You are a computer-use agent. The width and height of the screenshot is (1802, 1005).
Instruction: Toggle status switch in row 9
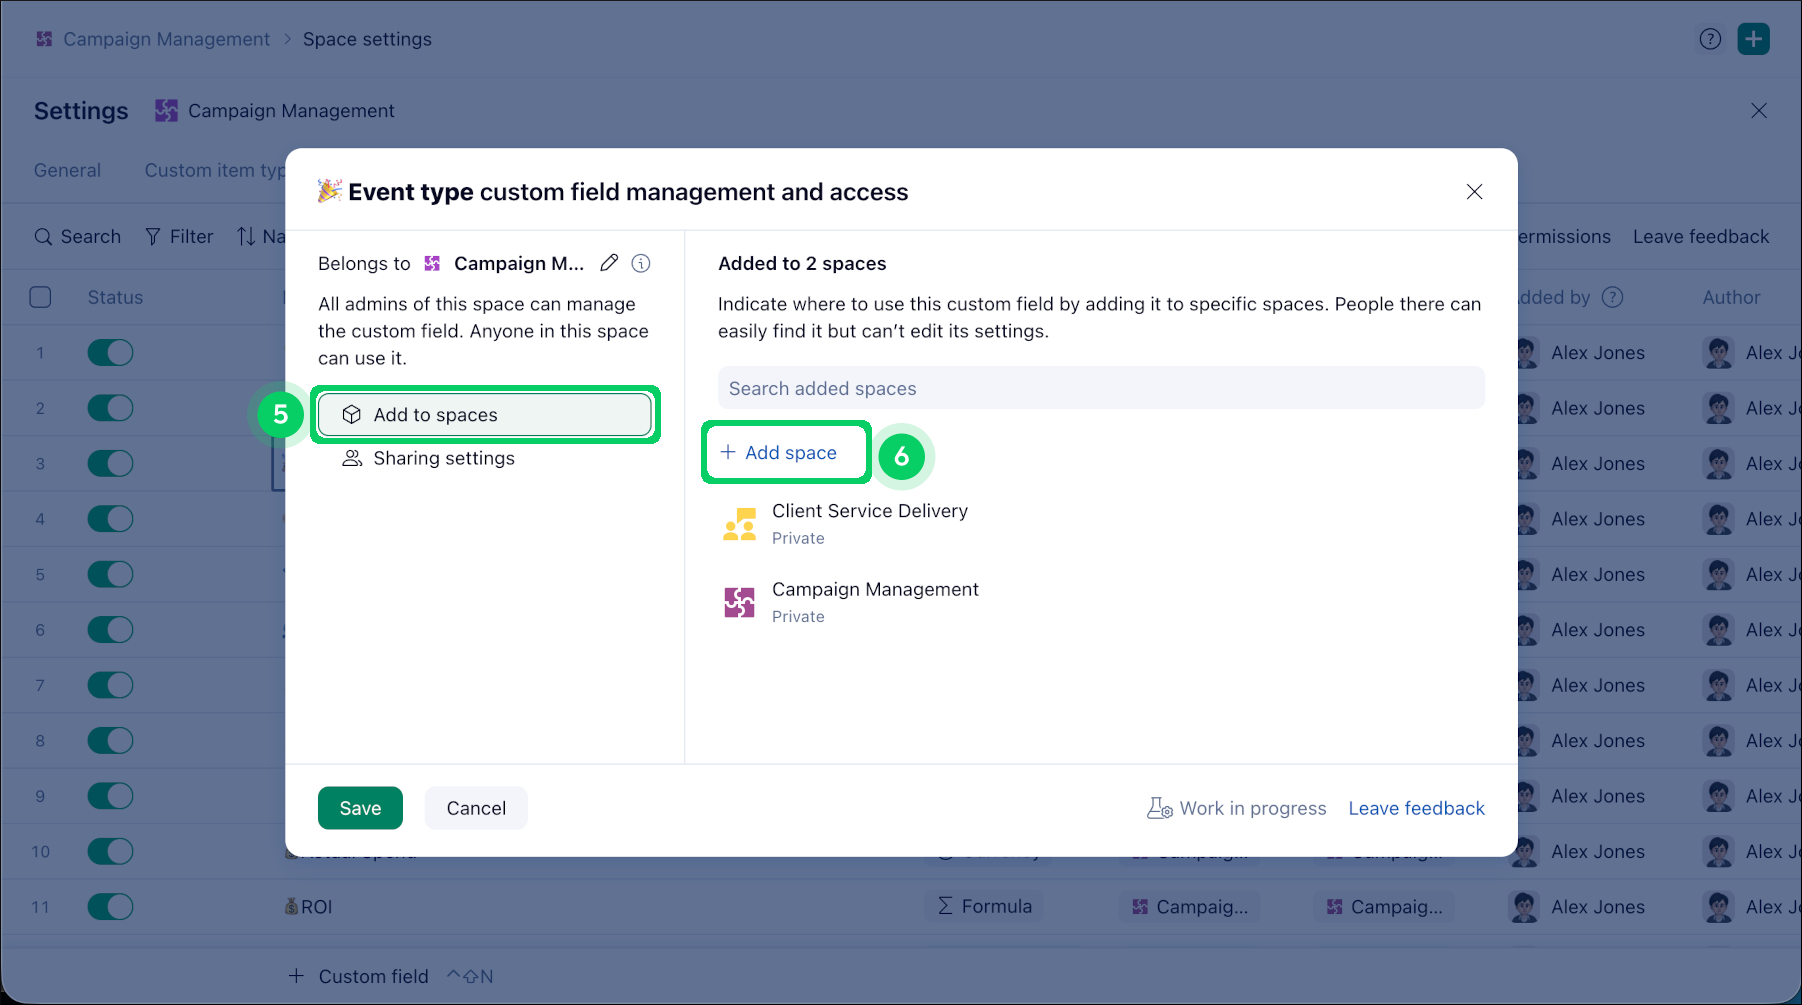click(x=110, y=796)
